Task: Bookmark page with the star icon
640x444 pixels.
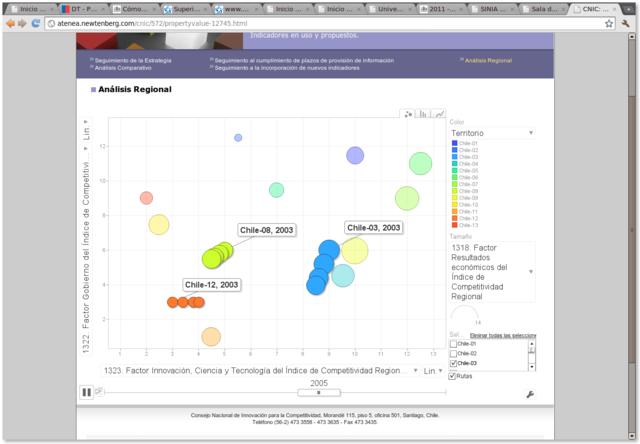Action: [x=609, y=22]
